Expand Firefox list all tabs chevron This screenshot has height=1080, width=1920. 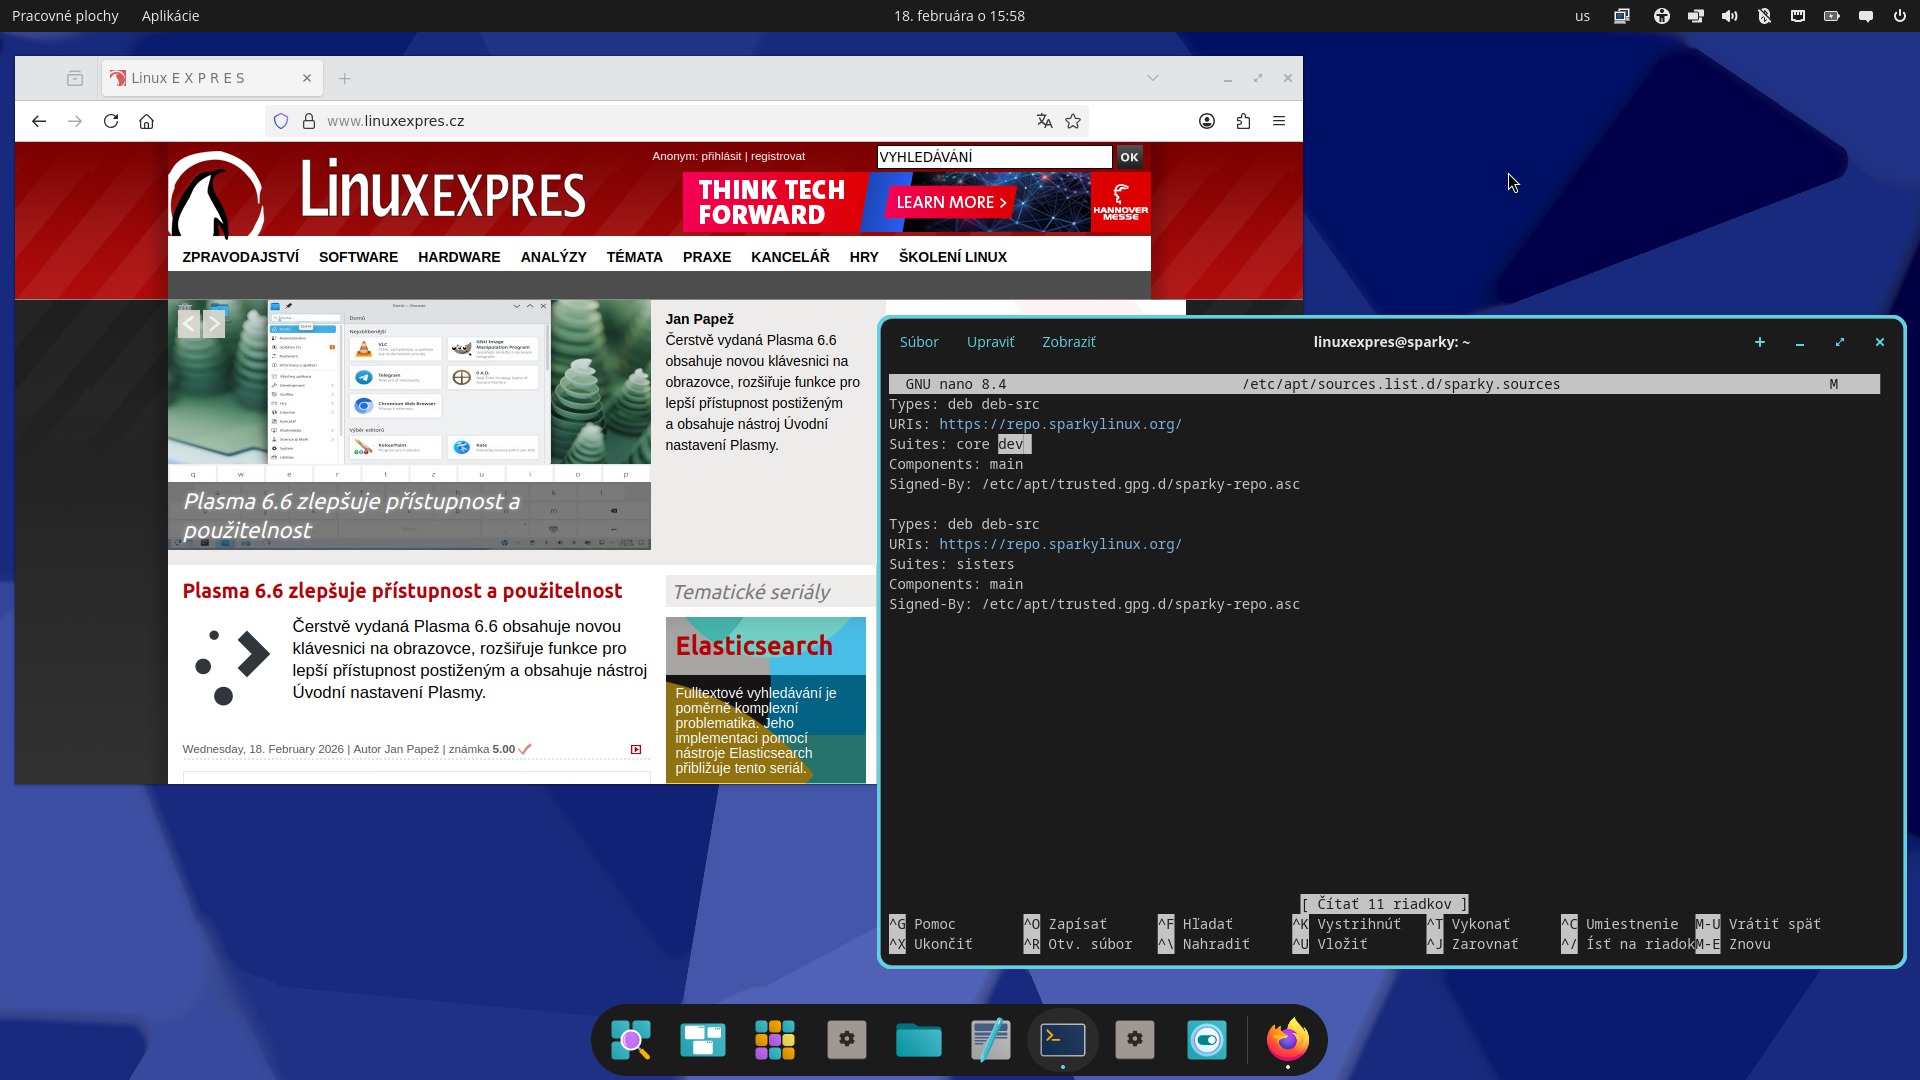(x=1153, y=78)
